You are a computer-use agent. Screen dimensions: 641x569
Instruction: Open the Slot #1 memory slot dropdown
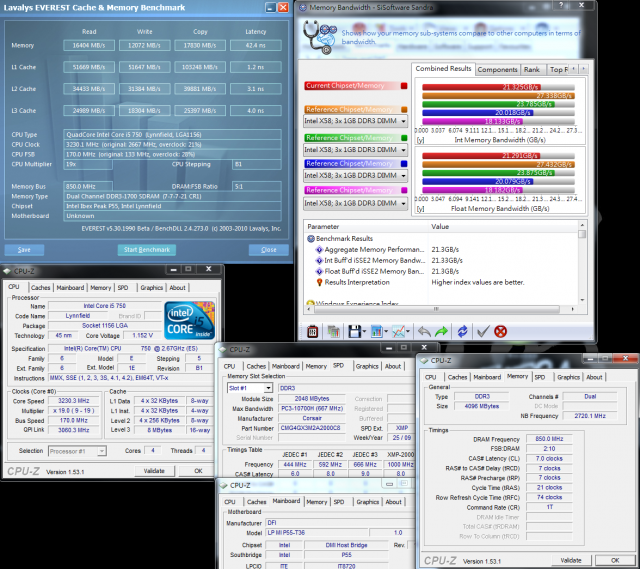pyautogui.click(x=250, y=388)
